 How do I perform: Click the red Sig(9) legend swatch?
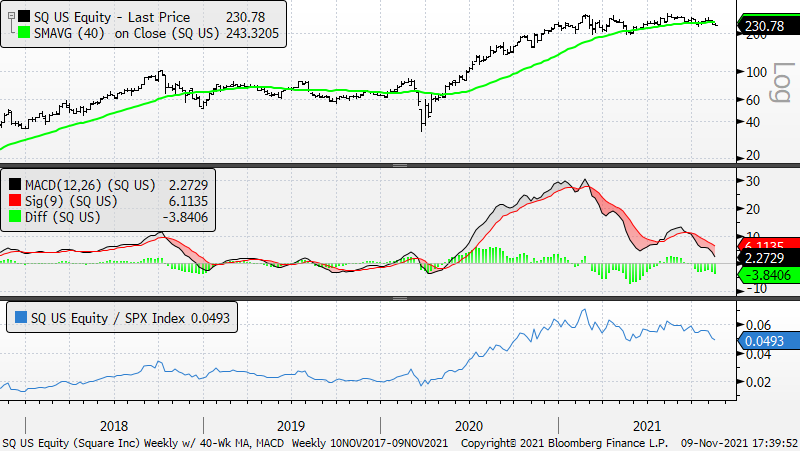[x=15, y=201]
